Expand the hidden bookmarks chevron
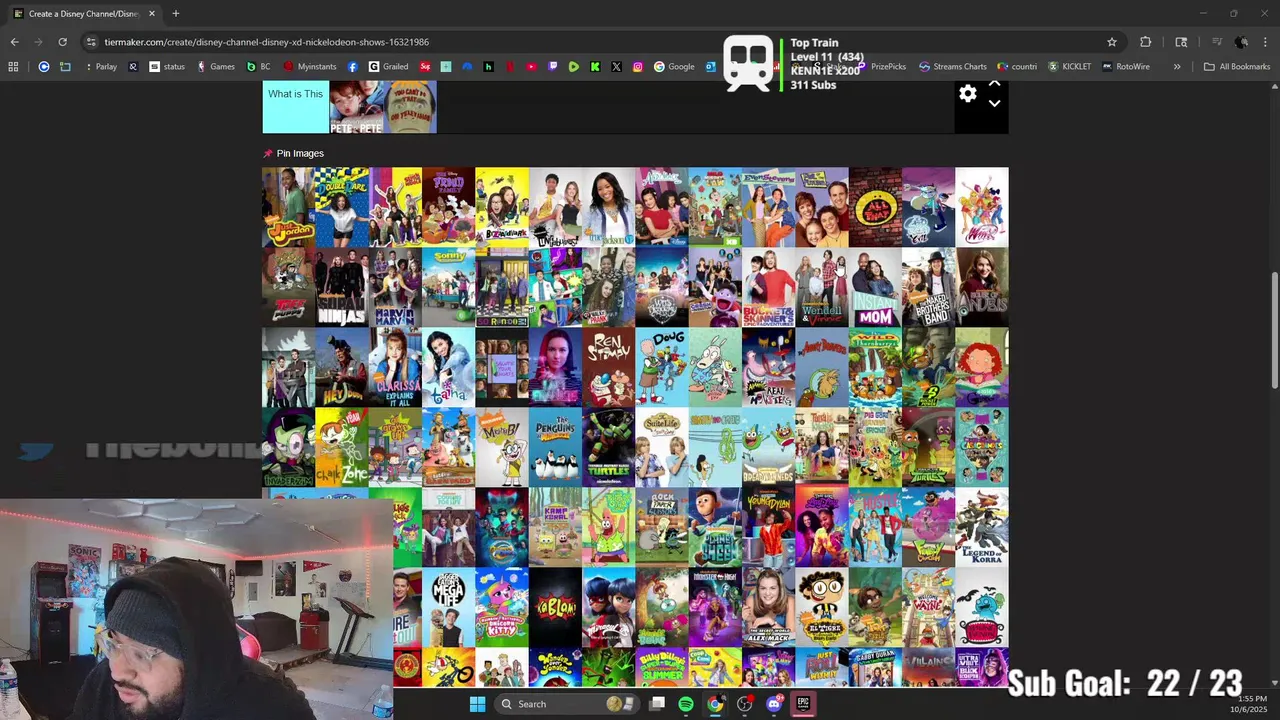This screenshot has width=1280, height=720. [x=1177, y=67]
